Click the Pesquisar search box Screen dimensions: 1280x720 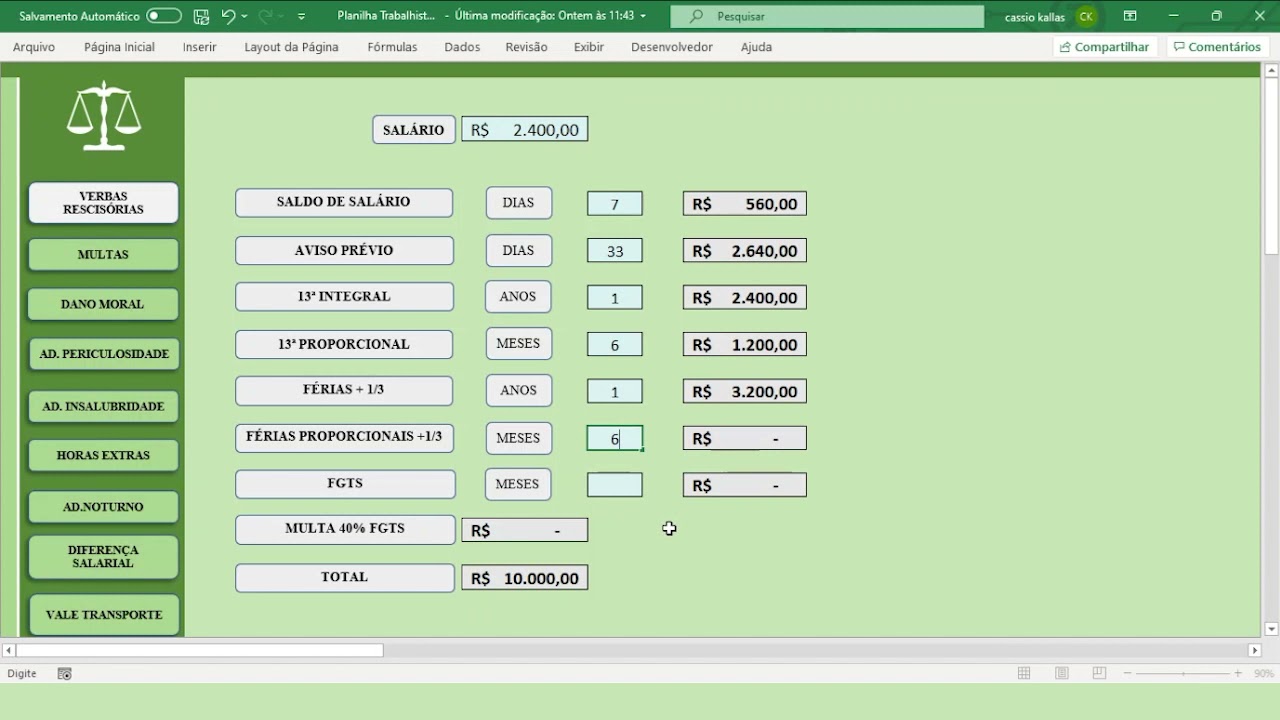click(x=827, y=16)
